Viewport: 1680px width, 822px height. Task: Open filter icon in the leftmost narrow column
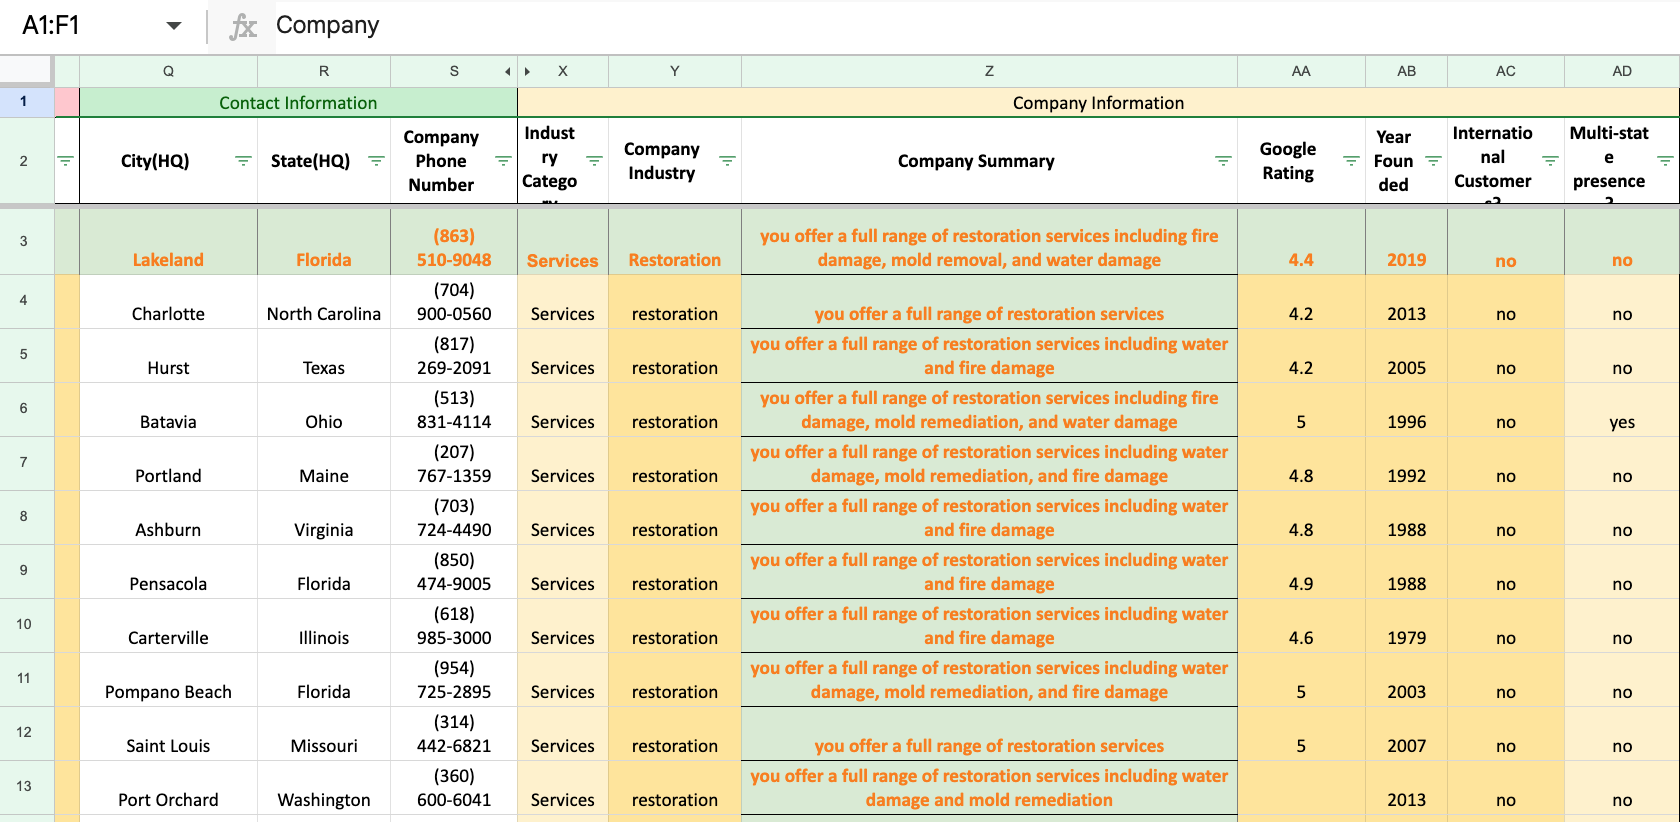tap(66, 161)
